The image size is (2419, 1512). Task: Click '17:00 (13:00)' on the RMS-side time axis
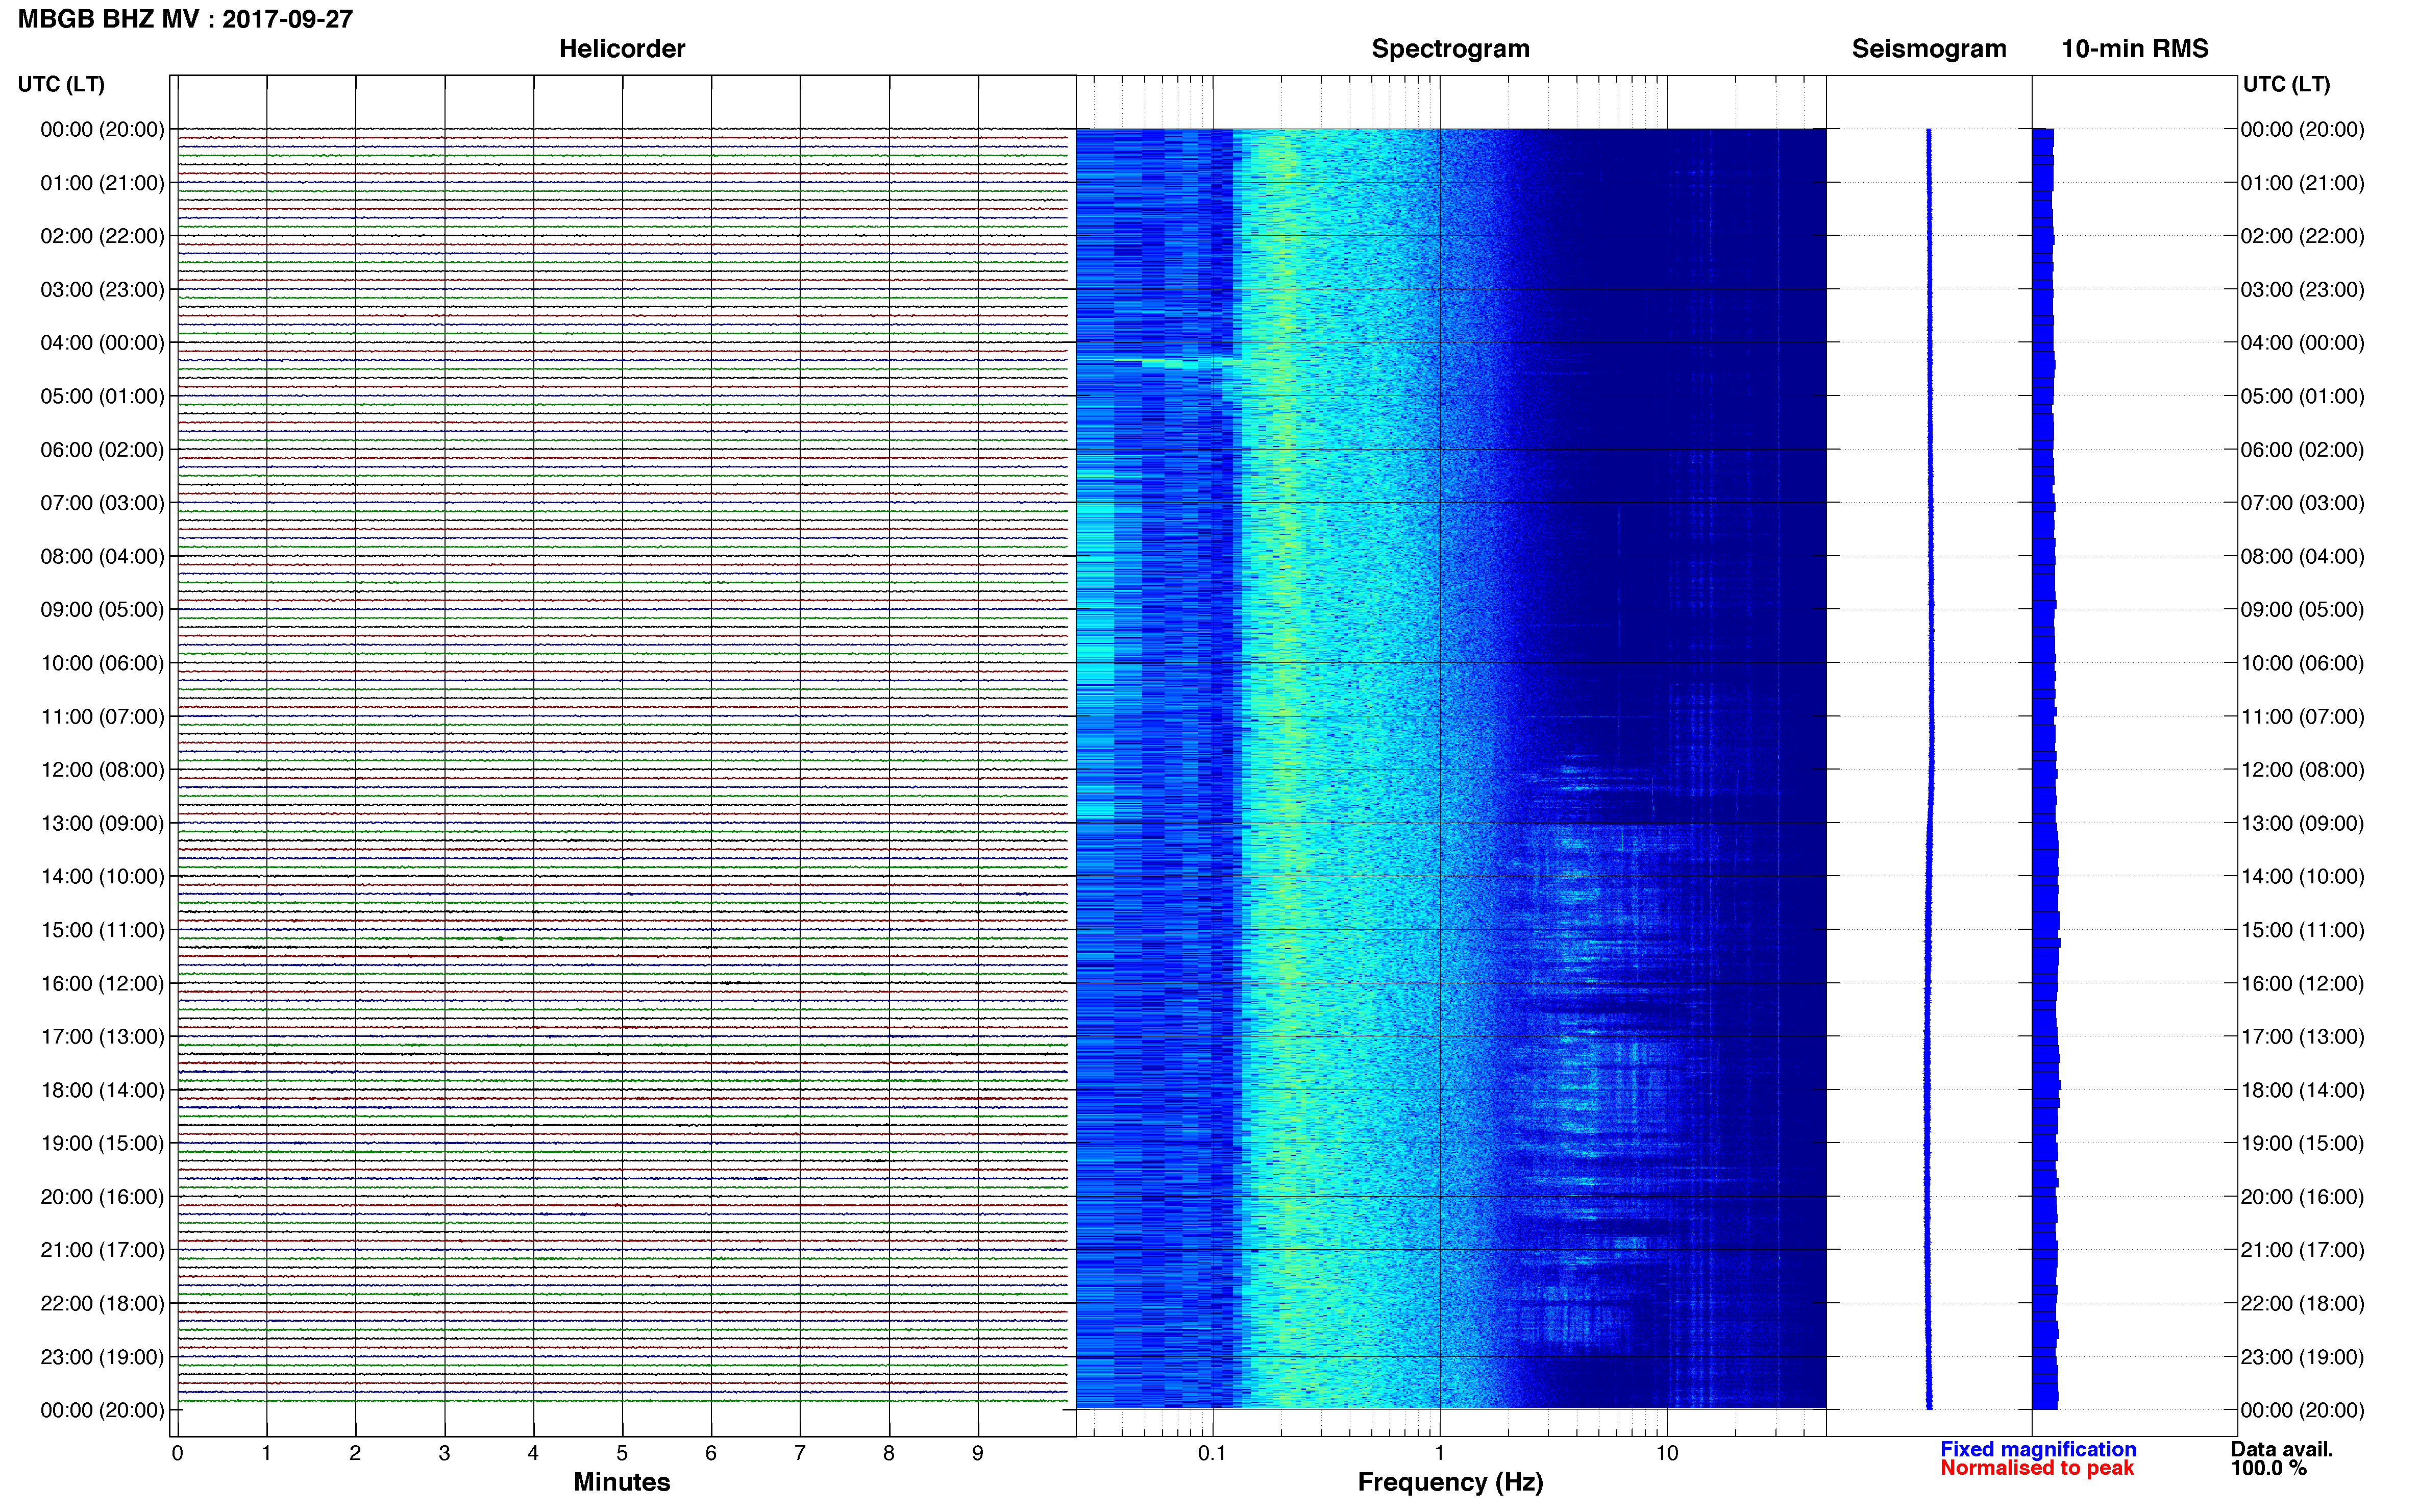pyautogui.click(x=2302, y=1037)
